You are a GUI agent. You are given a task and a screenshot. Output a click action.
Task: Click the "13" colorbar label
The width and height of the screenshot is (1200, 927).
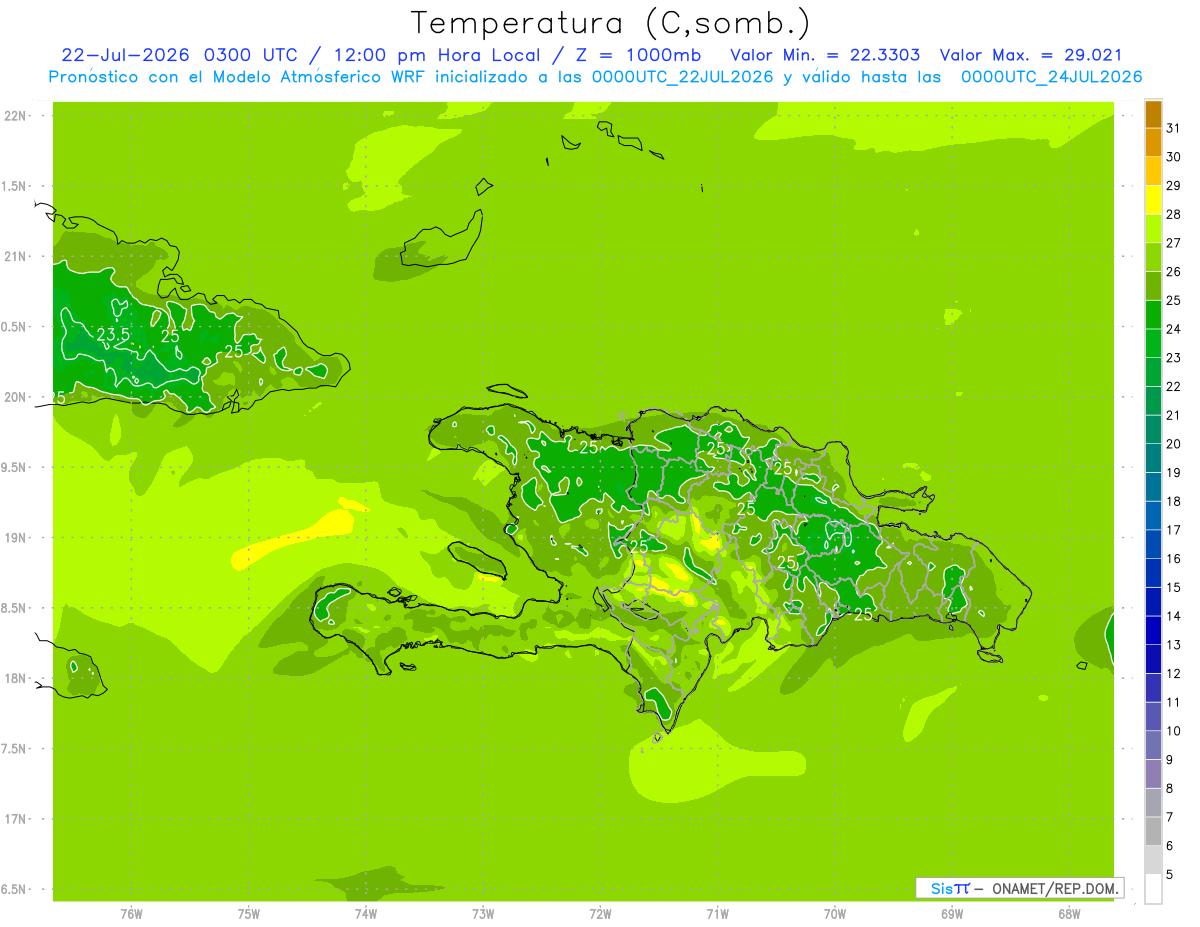click(1174, 645)
